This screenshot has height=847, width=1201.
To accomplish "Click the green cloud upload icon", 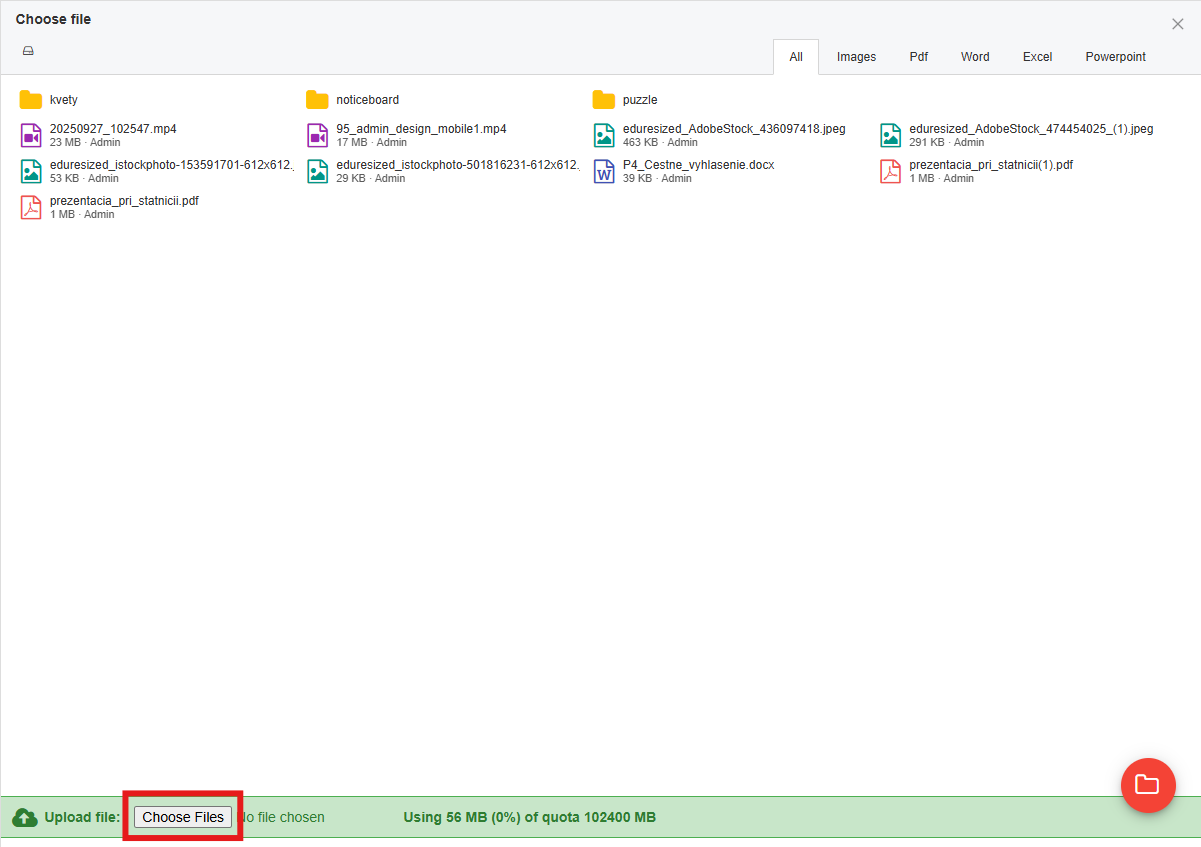I will [25, 817].
